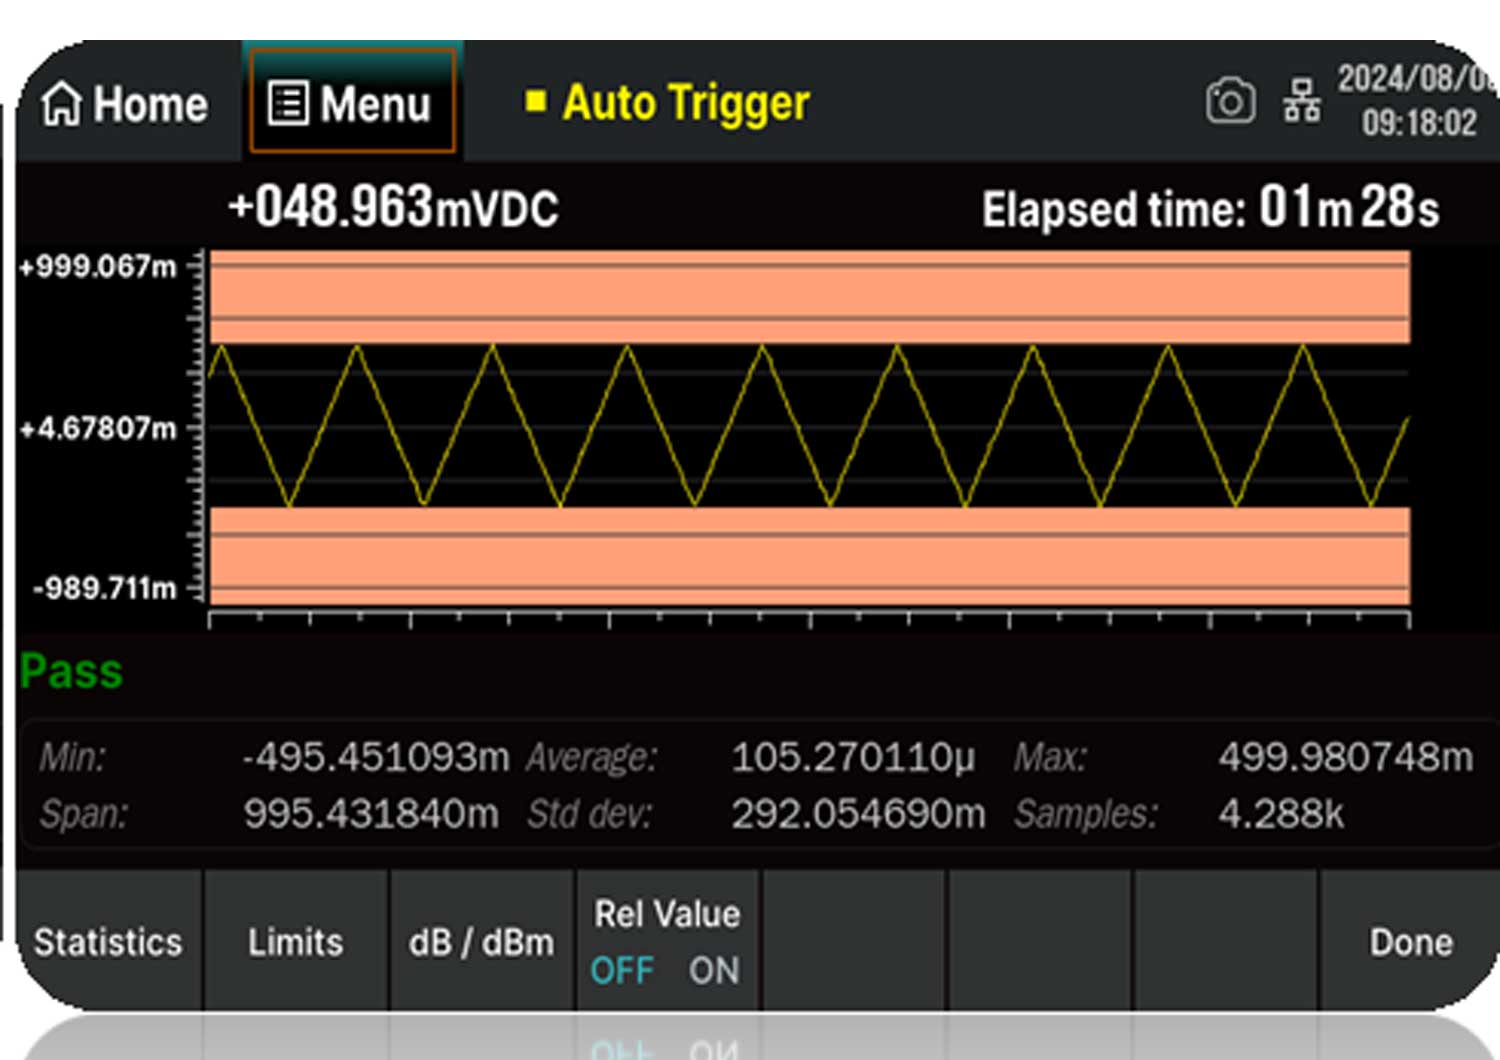Screen dimensions: 1500x1060
Task: Open the Limits softkey menu
Action: pos(295,942)
